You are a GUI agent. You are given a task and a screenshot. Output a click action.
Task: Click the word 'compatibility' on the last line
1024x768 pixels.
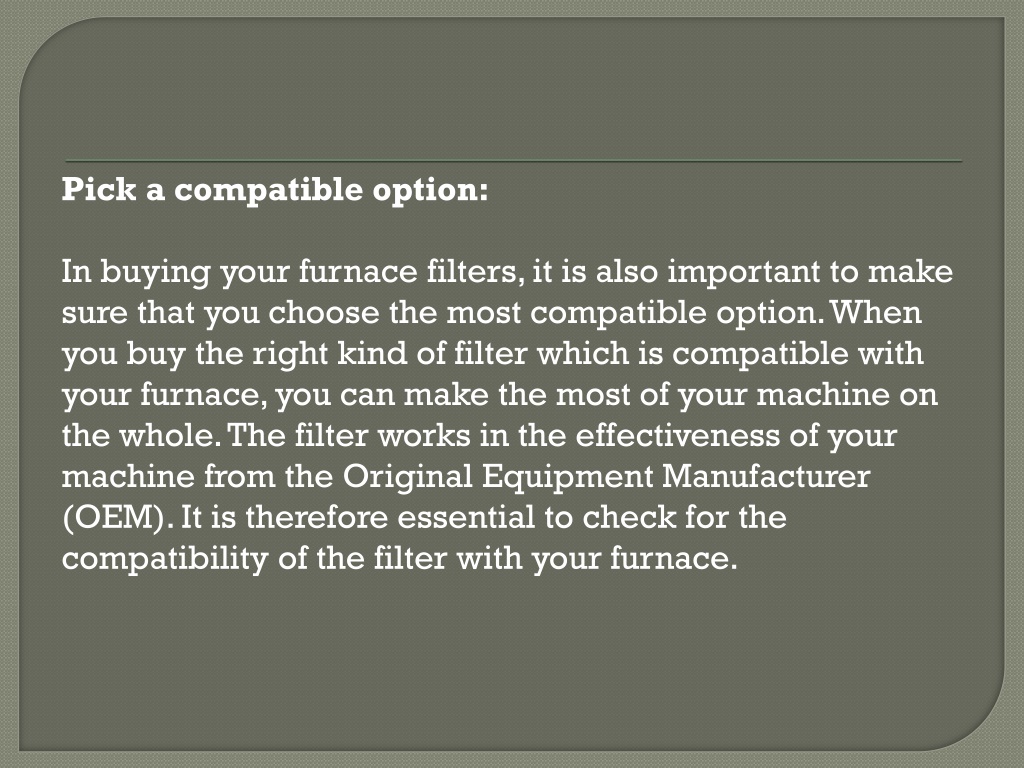point(165,559)
